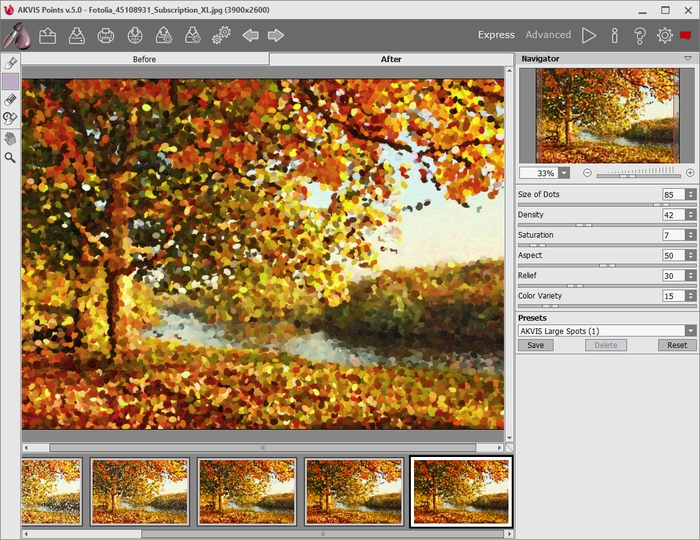Select the fourth preset thumbnail

pos(354,491)
